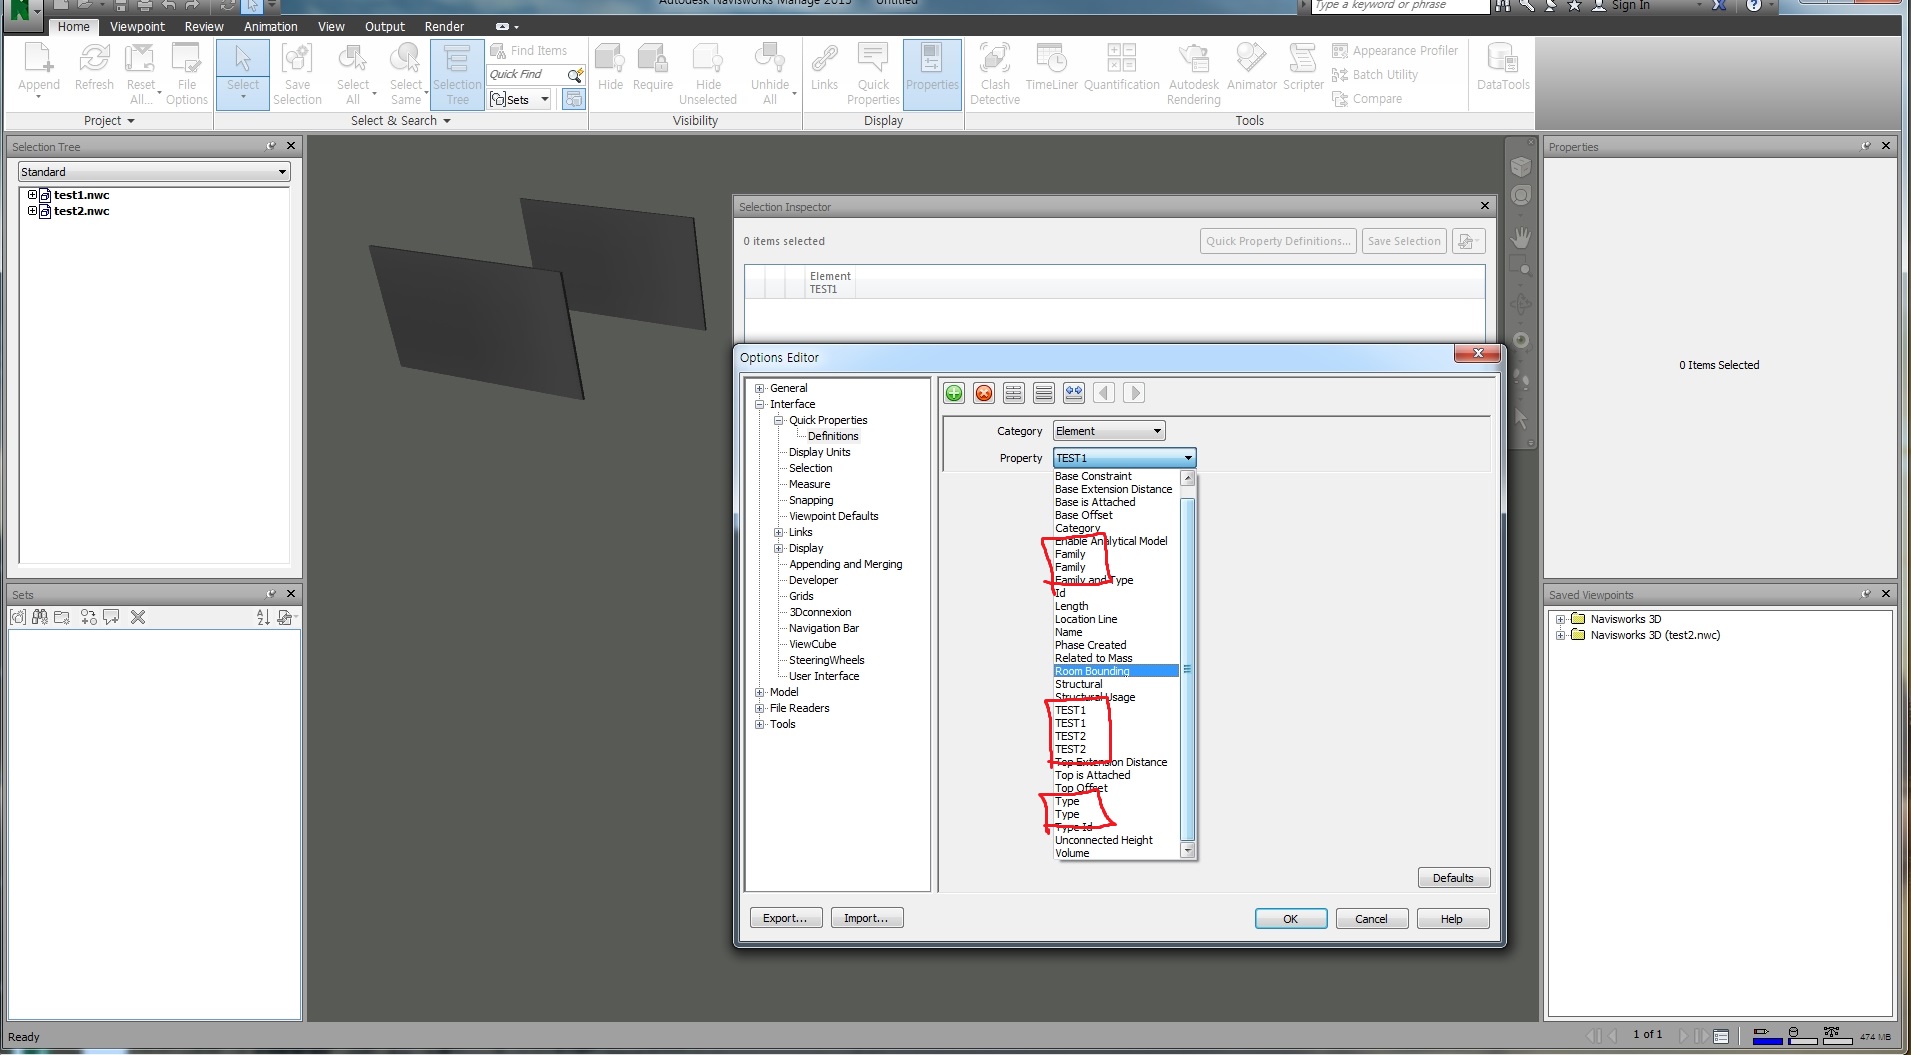Open the Quantification tool
This screenshot has height=1055, width=1911.
(1122, 68)
